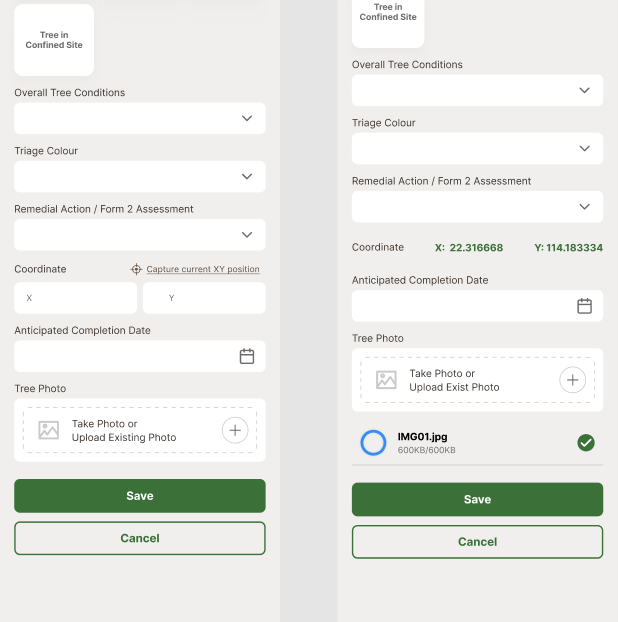Screen dimensions: 618x622
Task: Click green checkmark next to IMG01.jpg
Action: [x=586, y=442]
